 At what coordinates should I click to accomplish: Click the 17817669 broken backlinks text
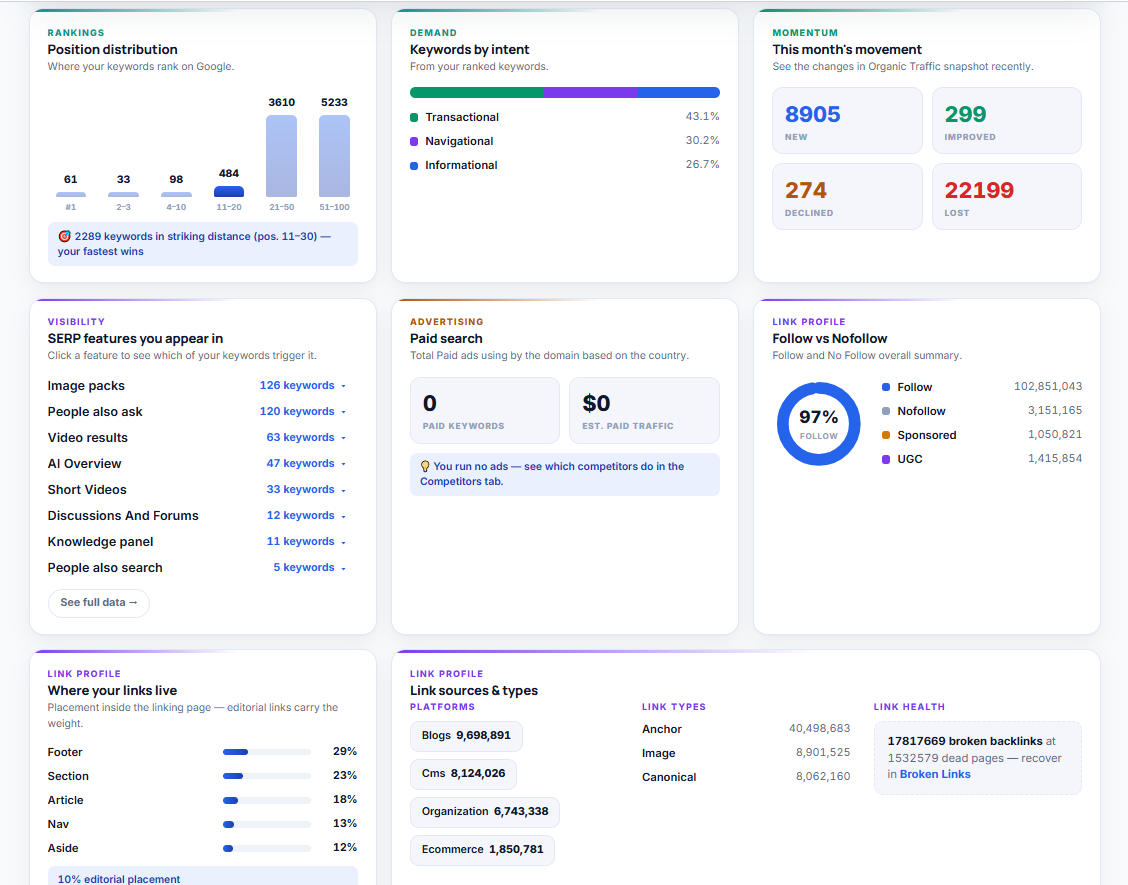tap(965, 741)
